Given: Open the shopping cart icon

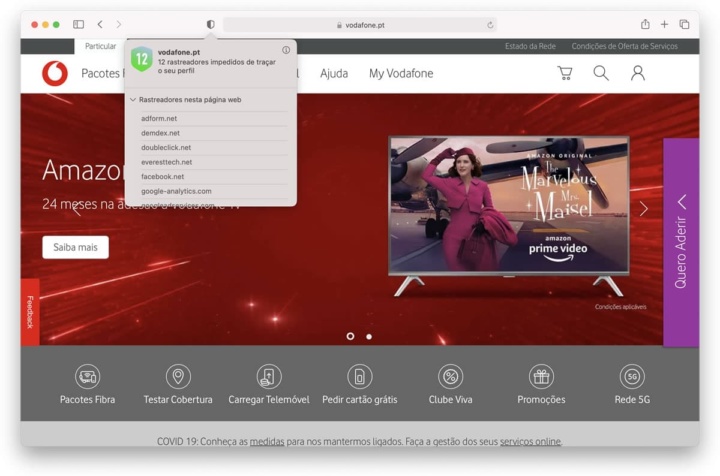Looking at the screenshot, I should (565, 73).
